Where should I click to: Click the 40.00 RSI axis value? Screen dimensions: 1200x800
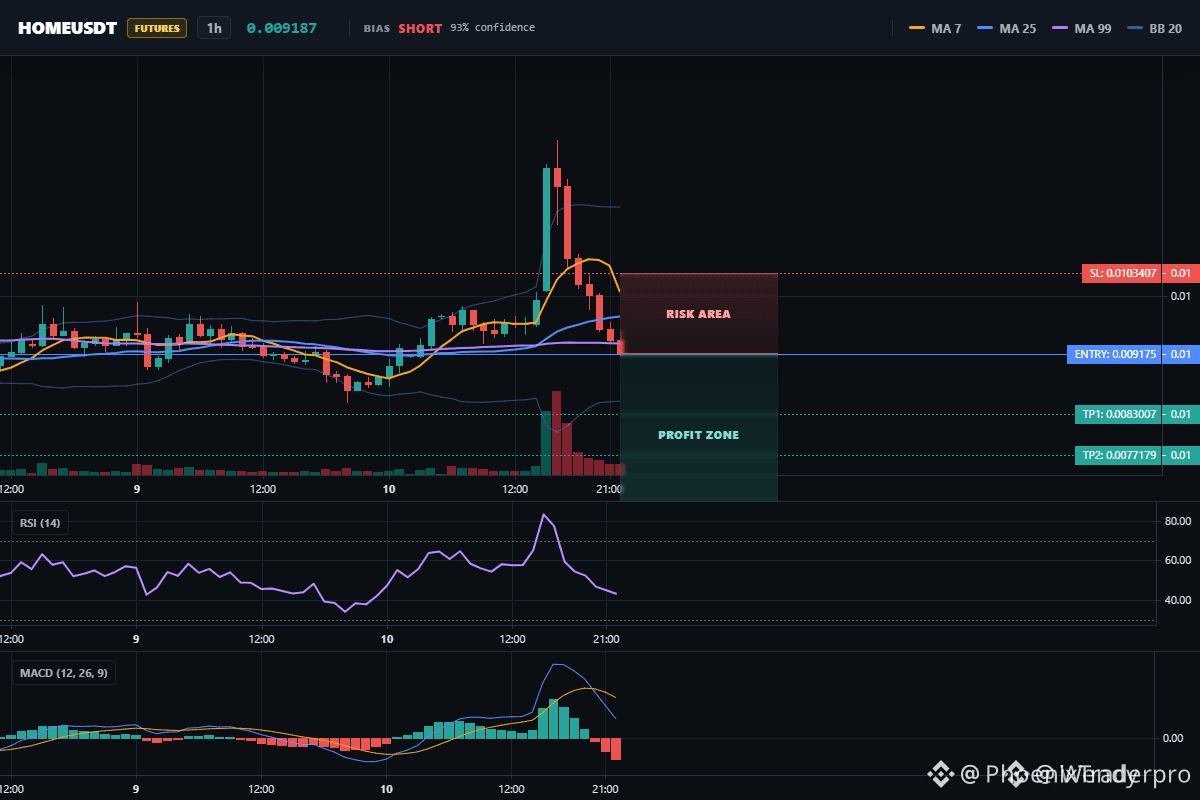coord(1178,600)
